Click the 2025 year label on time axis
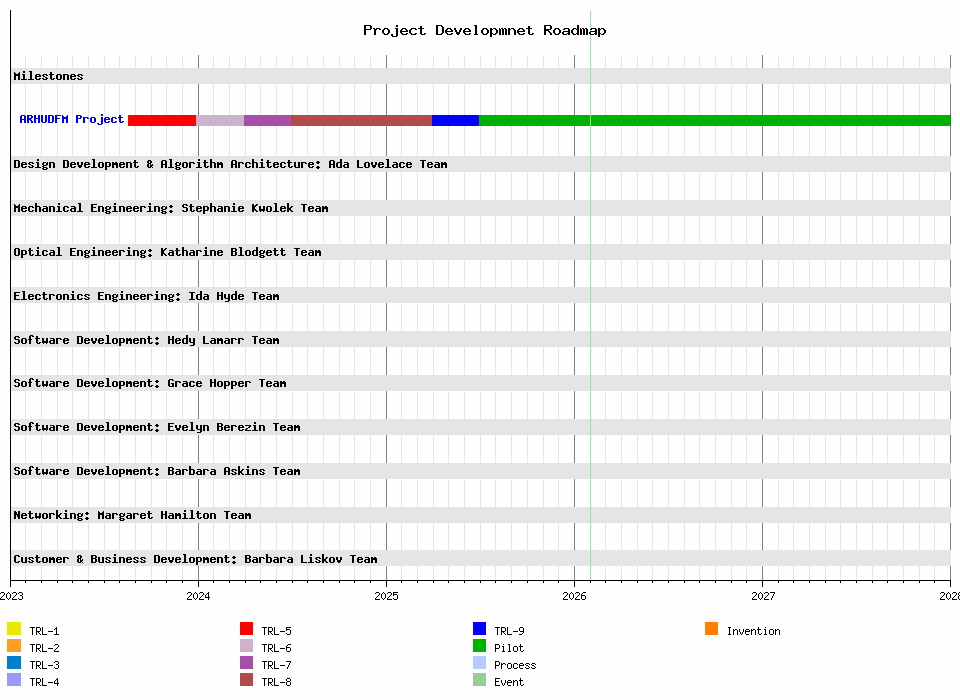The width and height of the screenshot is (960, 700). [x=386, y=596]
